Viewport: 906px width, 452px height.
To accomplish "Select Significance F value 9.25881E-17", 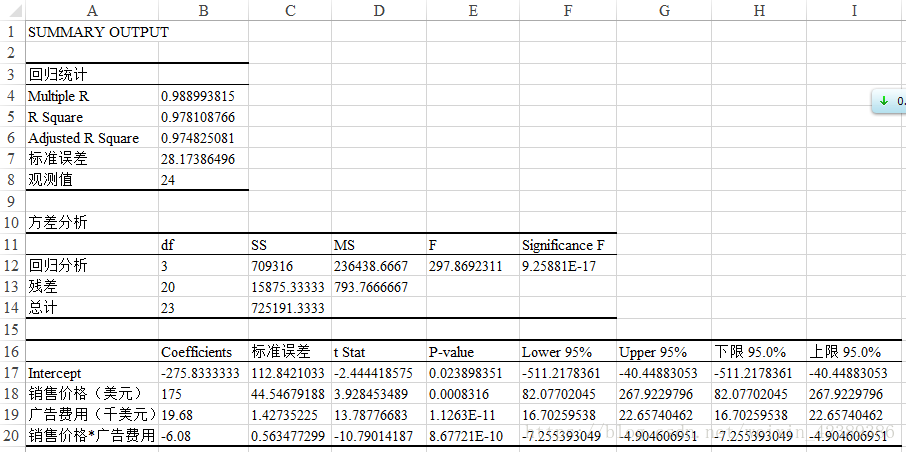I will click(x=568, y=265).
